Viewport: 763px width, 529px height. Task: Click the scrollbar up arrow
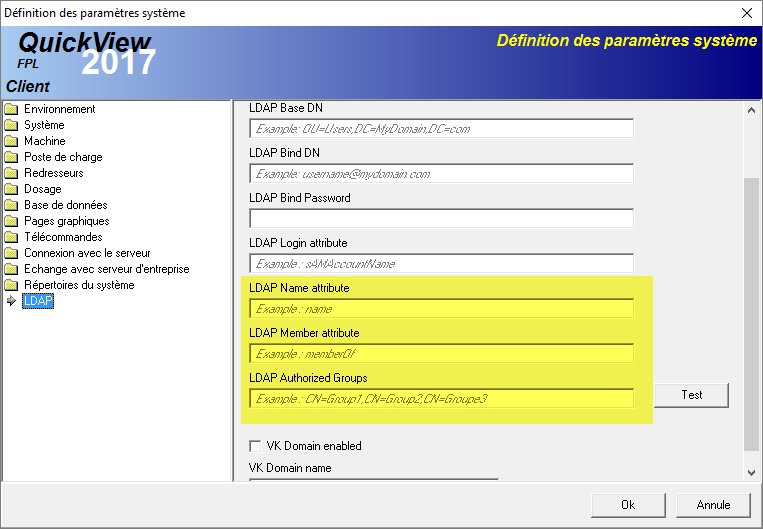click(751, 110)
